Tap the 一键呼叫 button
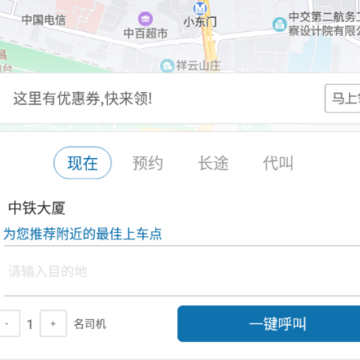Viewport: 360px width, 360px height. click(x=269, y=324)
